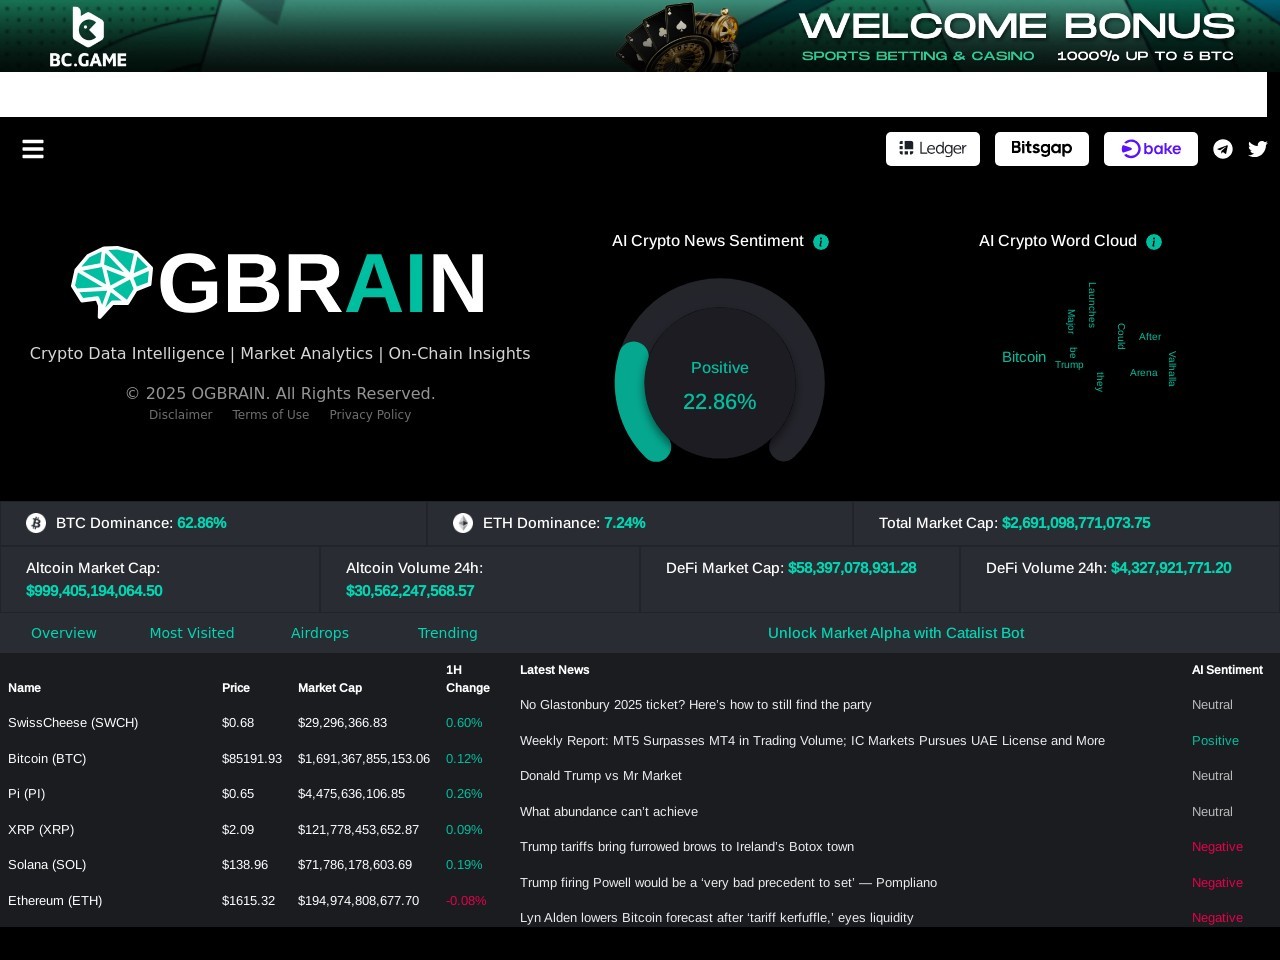Open the Glastonbury 2025 ticket news
The height and width of the screenshot is (960, 1280).
(695, 705)
